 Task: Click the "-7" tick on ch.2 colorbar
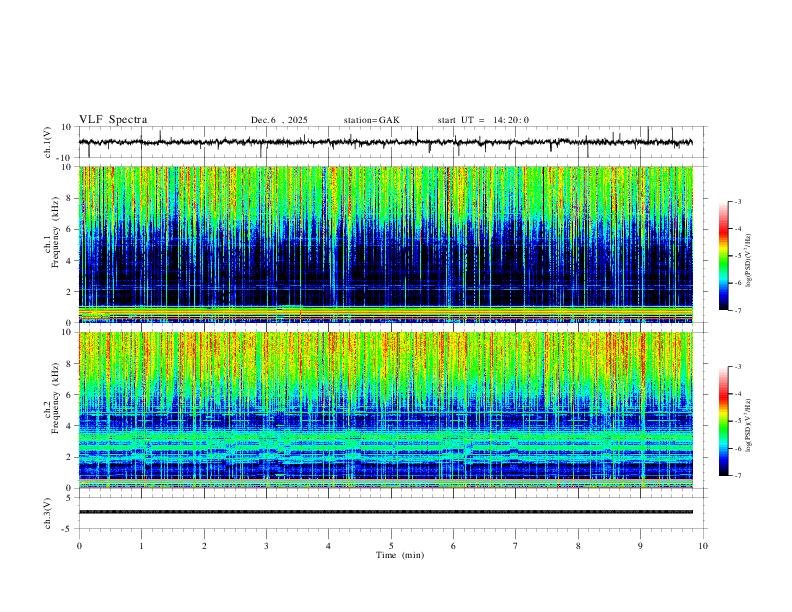pos(737,476)
